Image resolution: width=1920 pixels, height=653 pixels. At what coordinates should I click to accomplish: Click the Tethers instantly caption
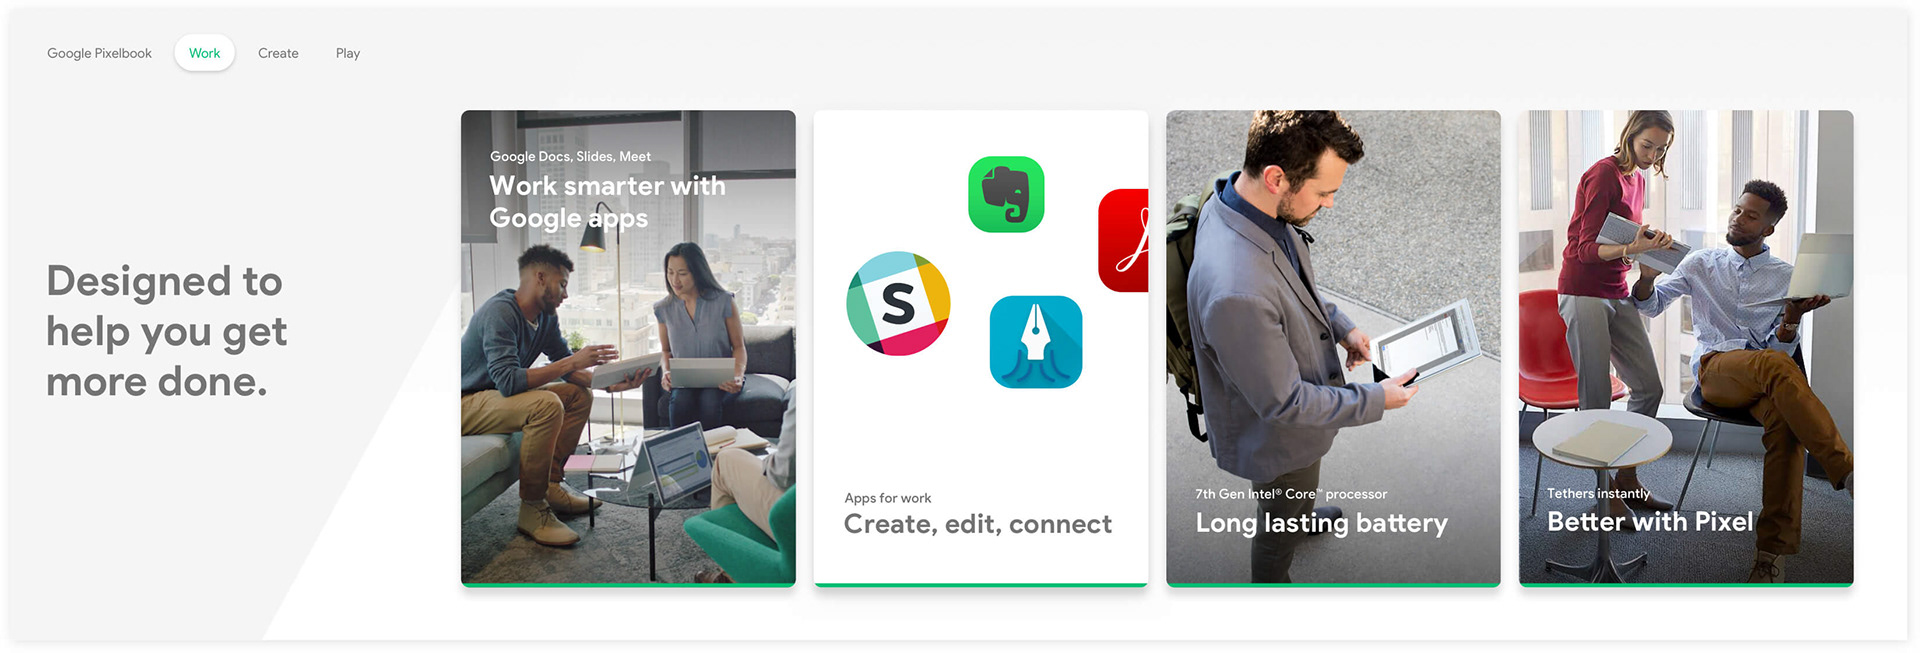[x=1598, y=493]
